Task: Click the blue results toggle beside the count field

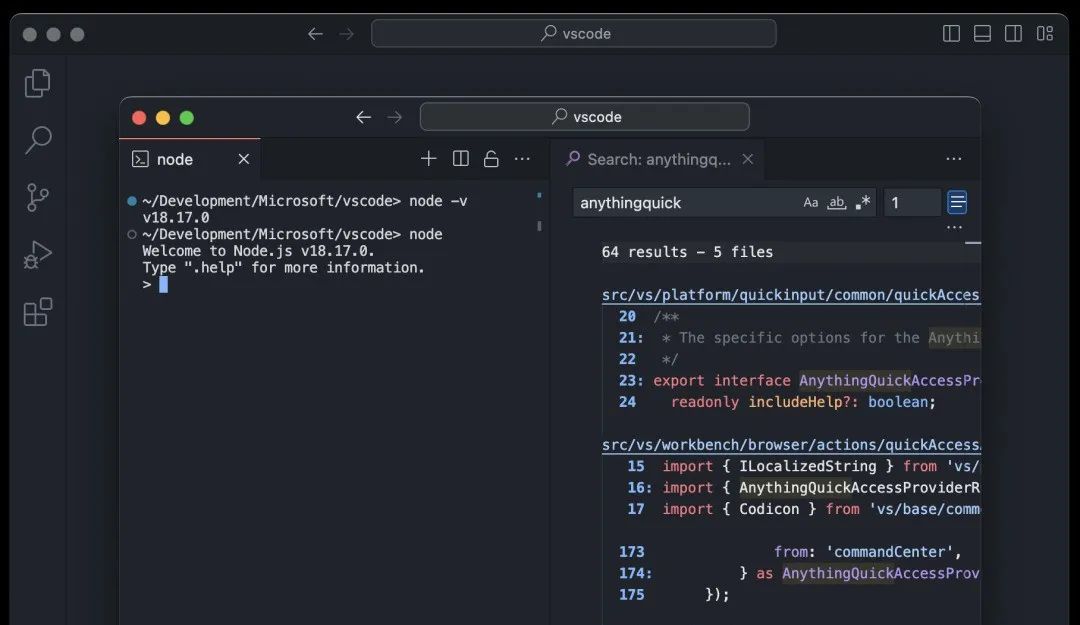Action: [x=957, y=202]
